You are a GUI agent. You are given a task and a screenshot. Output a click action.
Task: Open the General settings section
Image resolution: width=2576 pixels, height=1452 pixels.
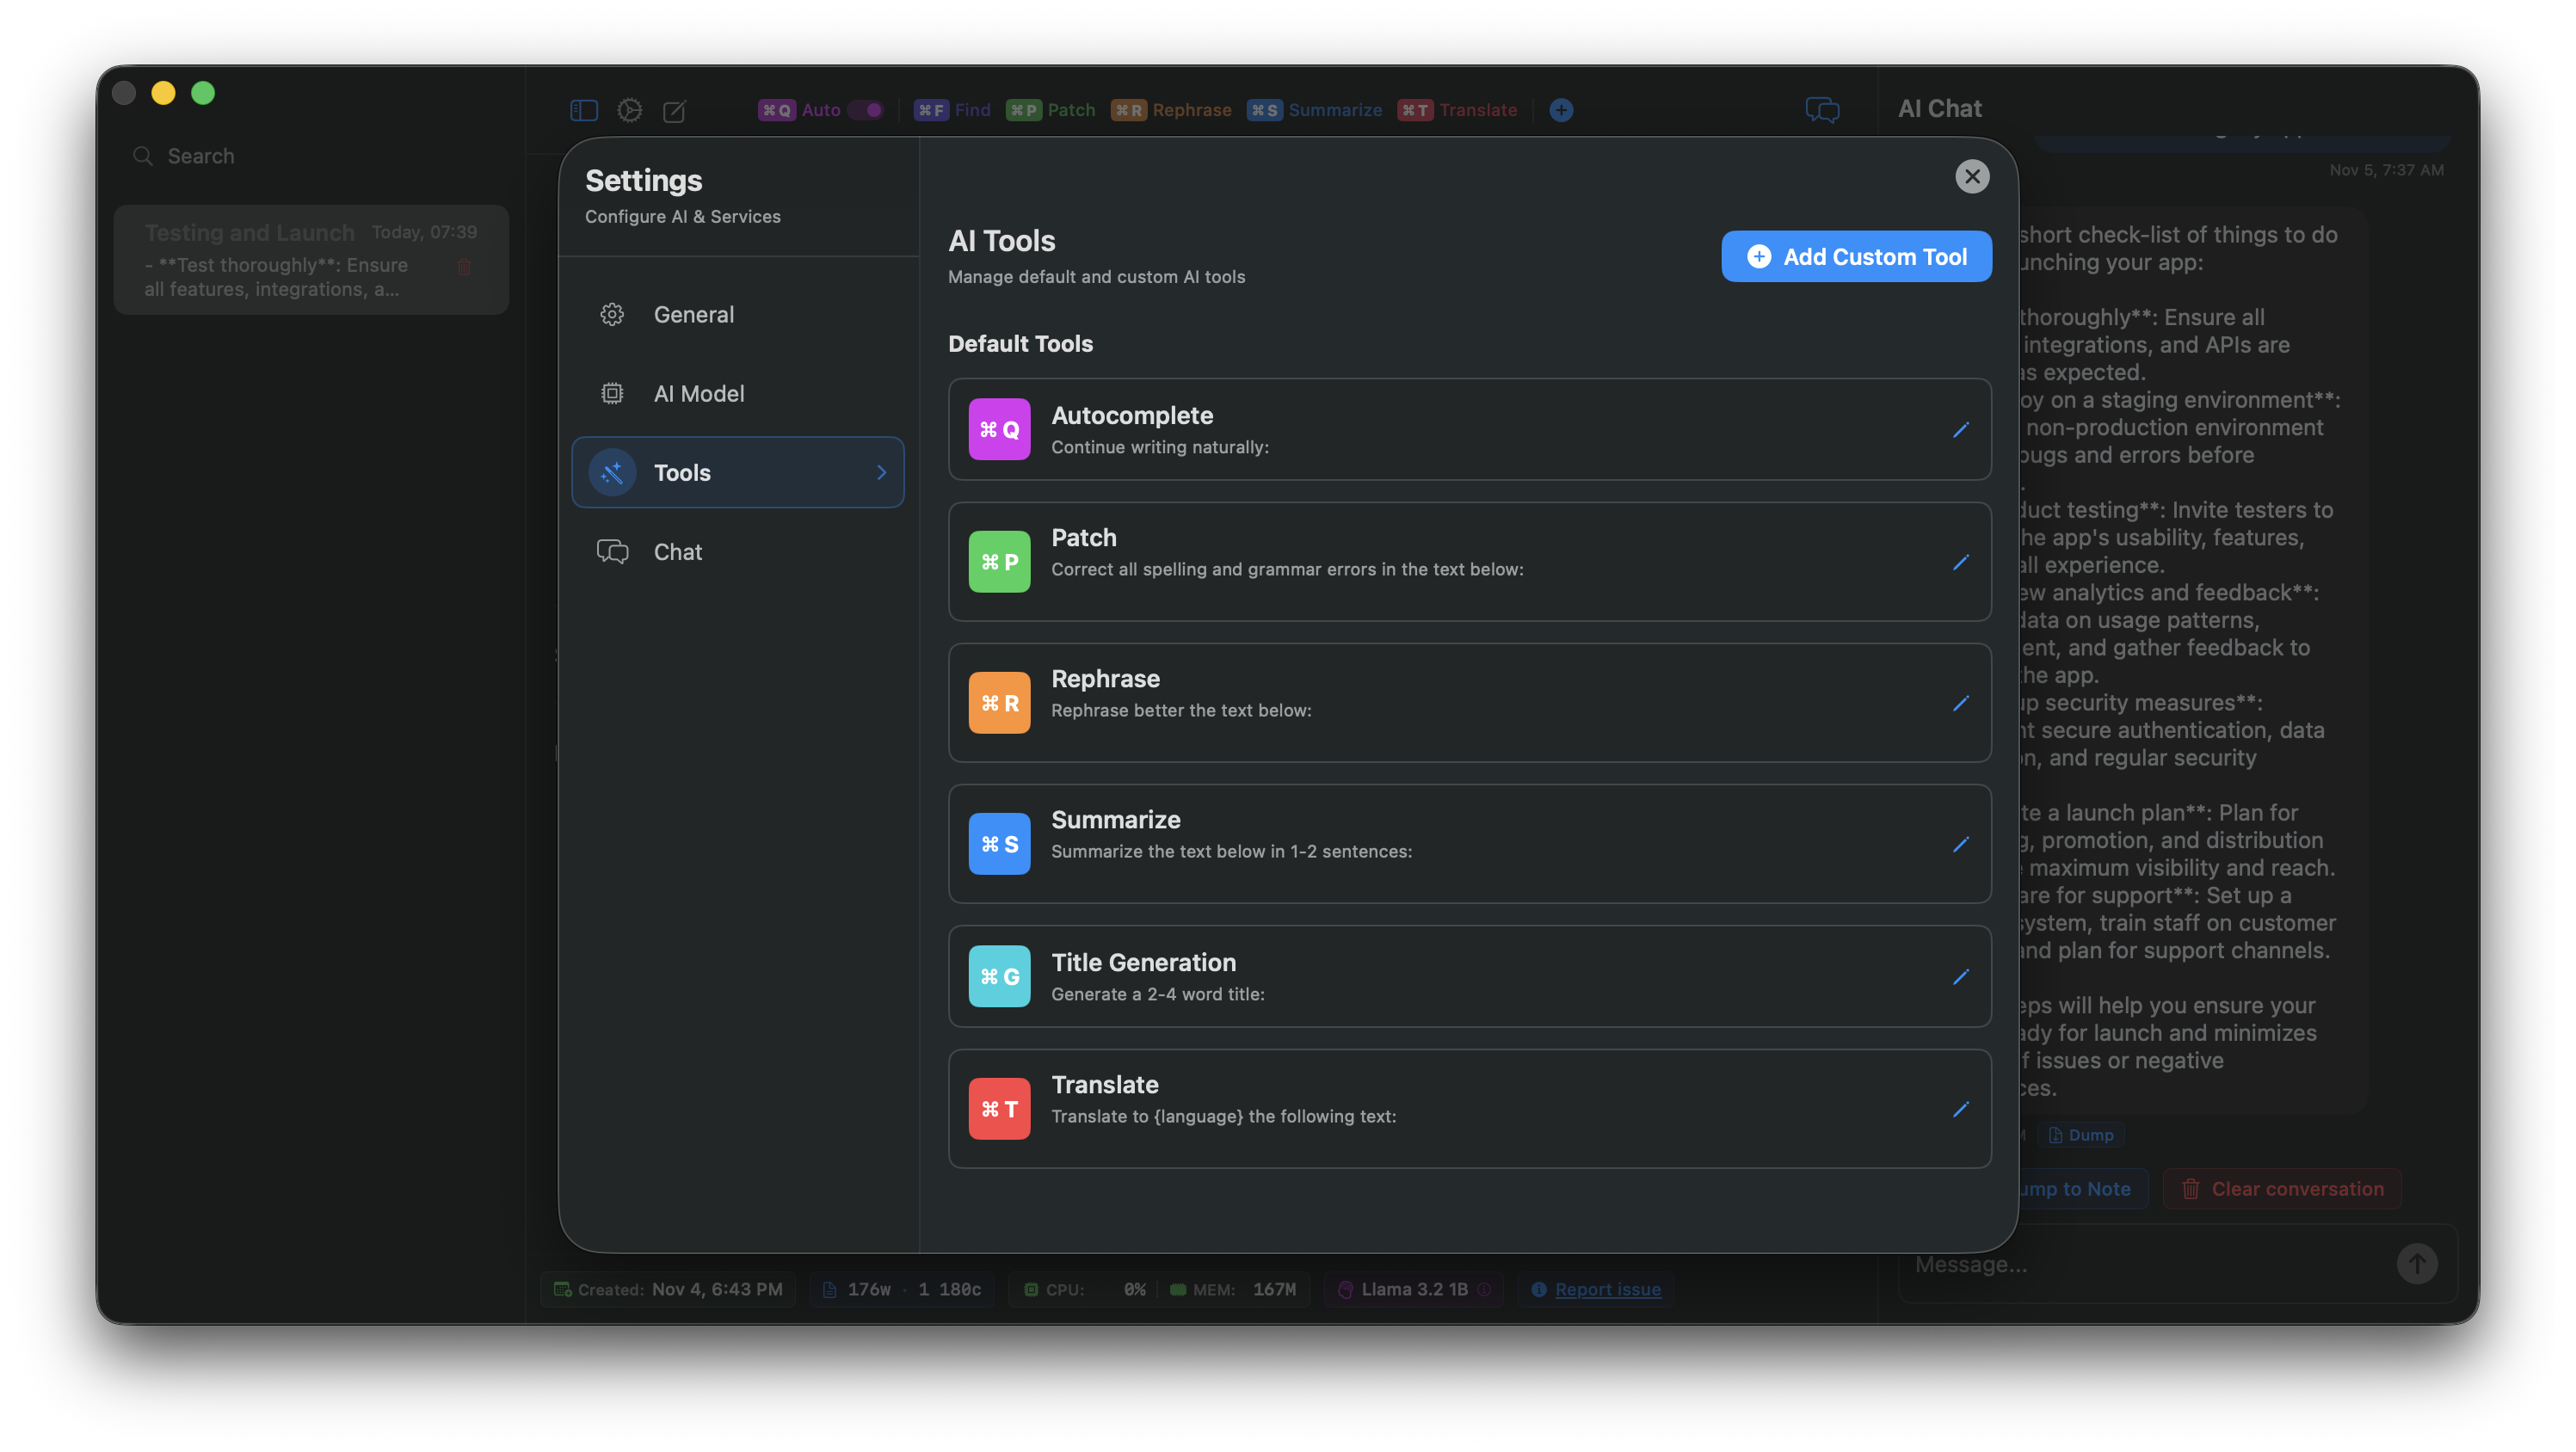pyautogui.click(x=693, y=314)
